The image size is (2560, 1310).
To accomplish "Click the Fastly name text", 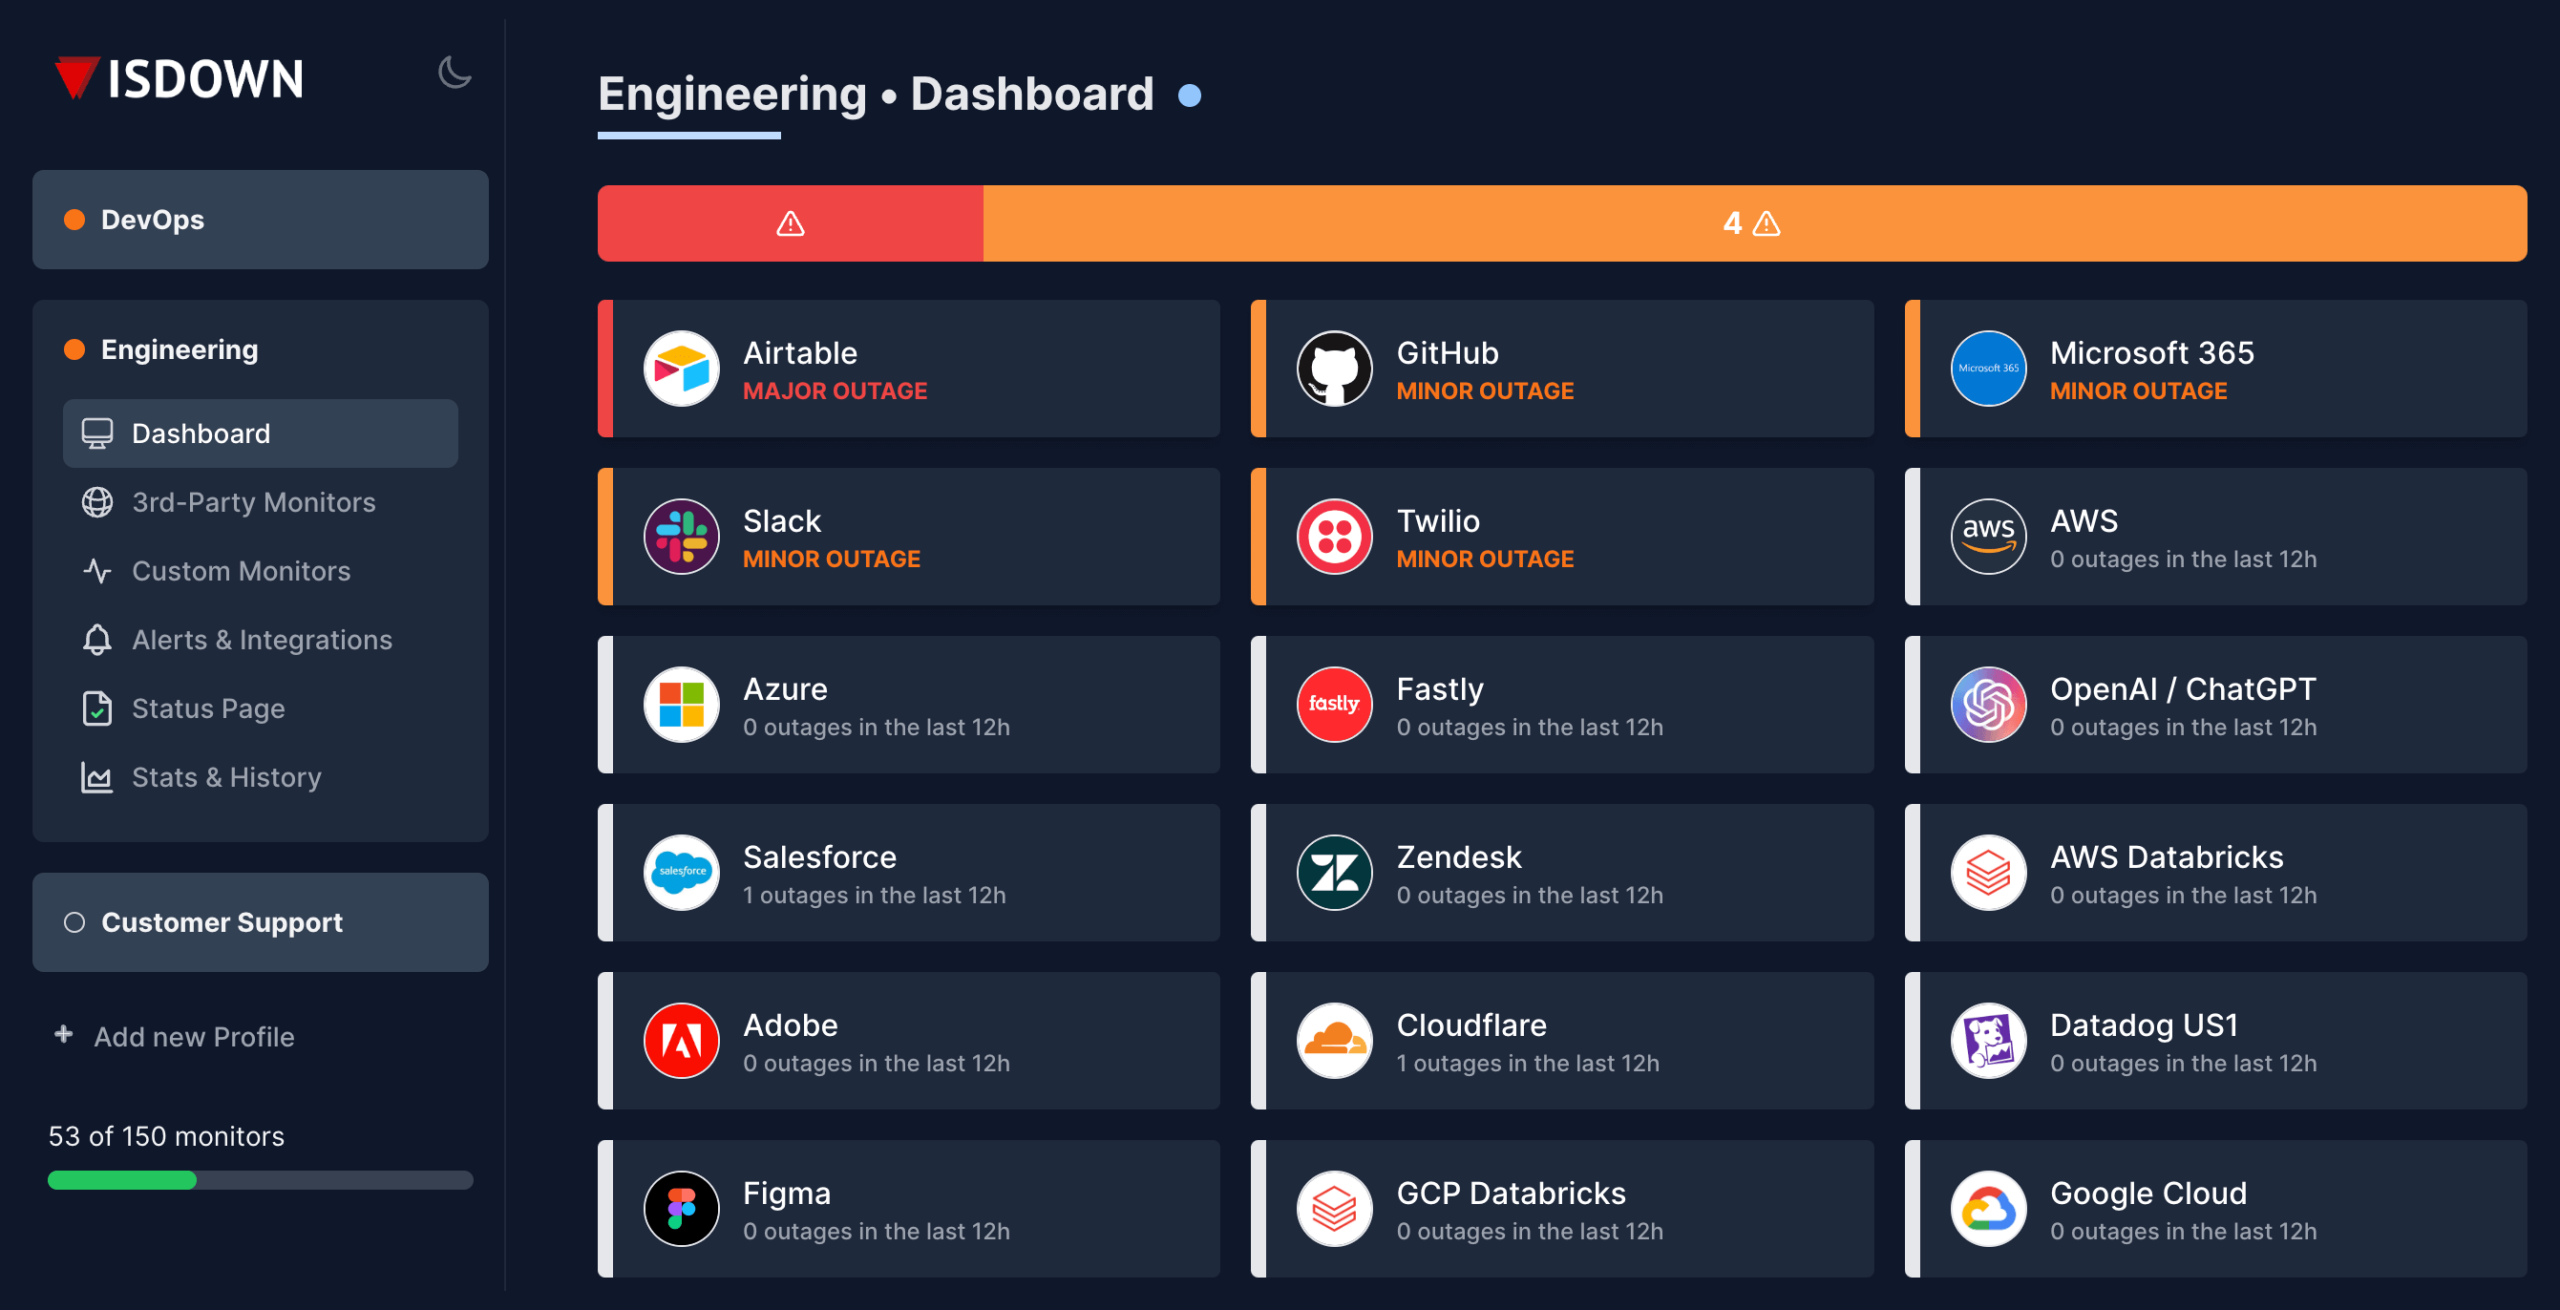I will click(1440, 689).
